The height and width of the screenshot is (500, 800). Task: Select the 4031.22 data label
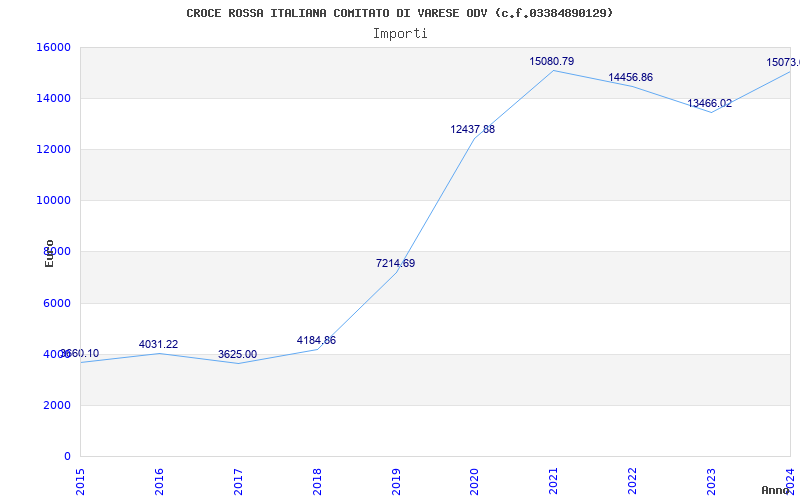pos(158,344)
